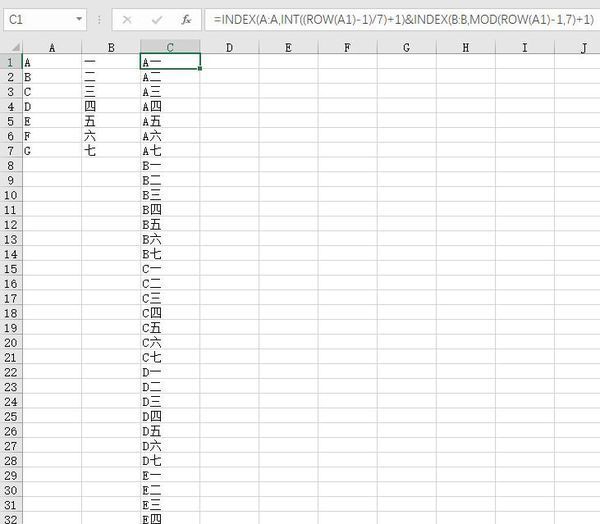Screen dimensions: 600x524
Task: Click inside the formula bar text
Action: click(x=403, y=20)
